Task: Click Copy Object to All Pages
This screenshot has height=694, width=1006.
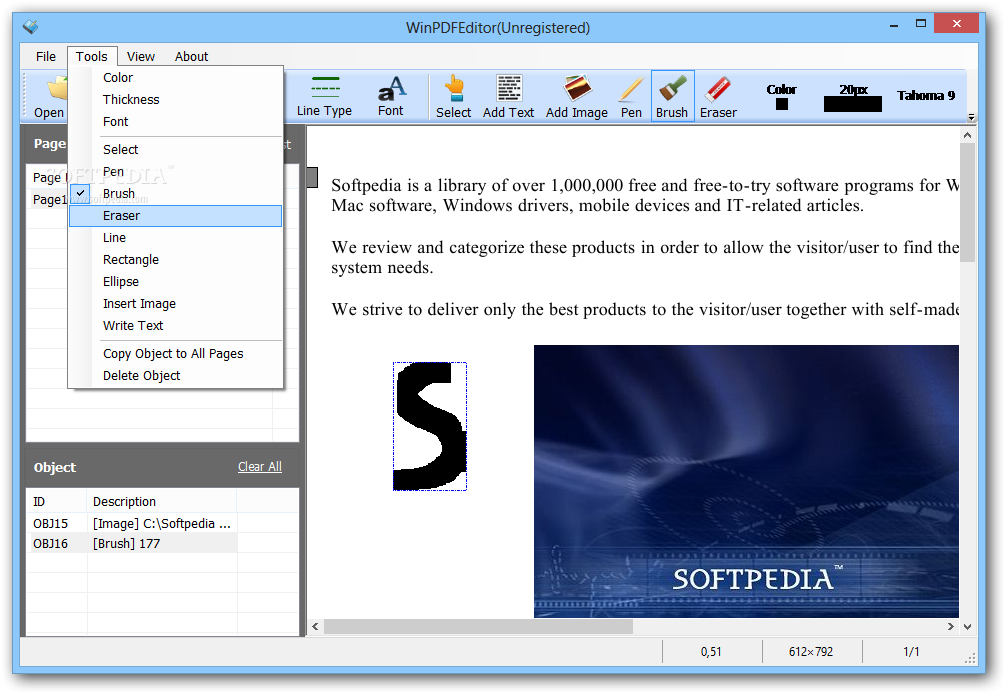Action: [x=175, y=353]
